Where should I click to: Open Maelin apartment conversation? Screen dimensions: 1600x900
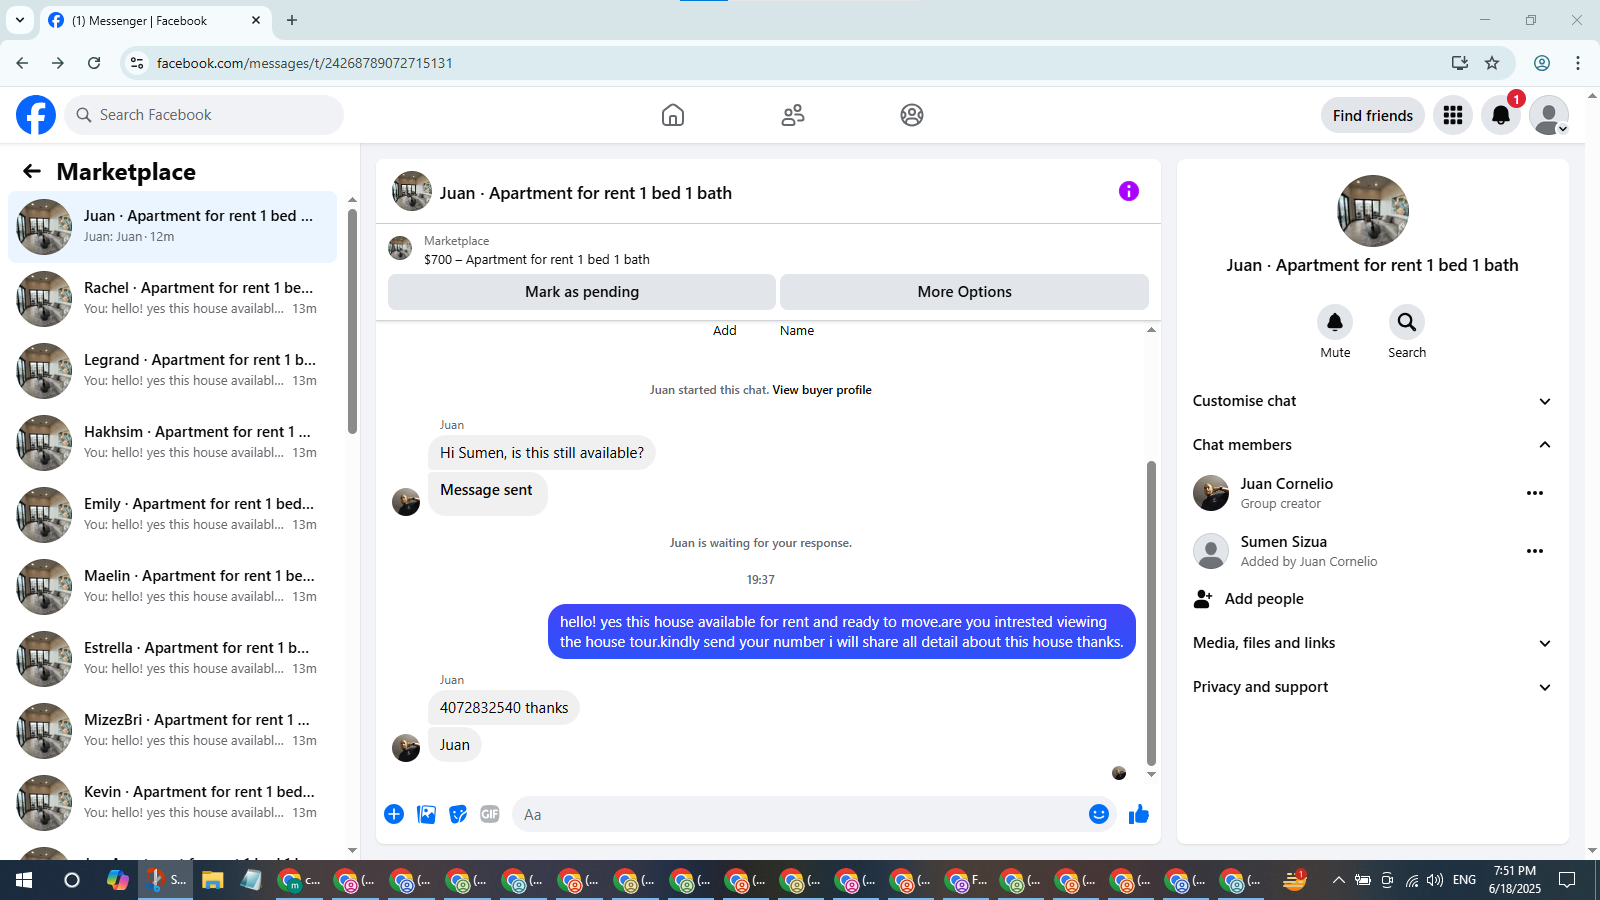coord(173,587)
